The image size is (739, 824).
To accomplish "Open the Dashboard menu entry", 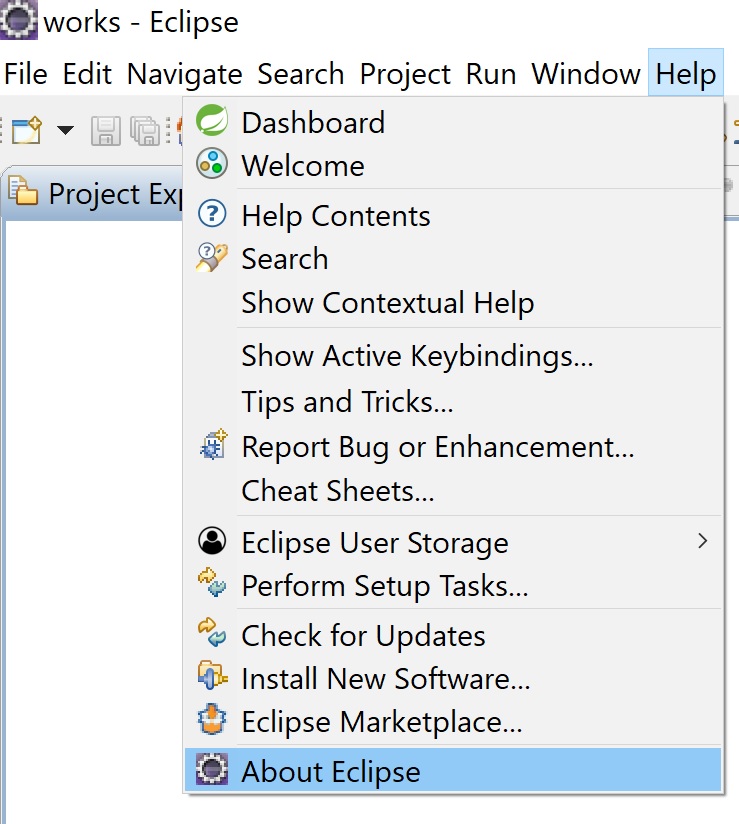I will 453,123.
